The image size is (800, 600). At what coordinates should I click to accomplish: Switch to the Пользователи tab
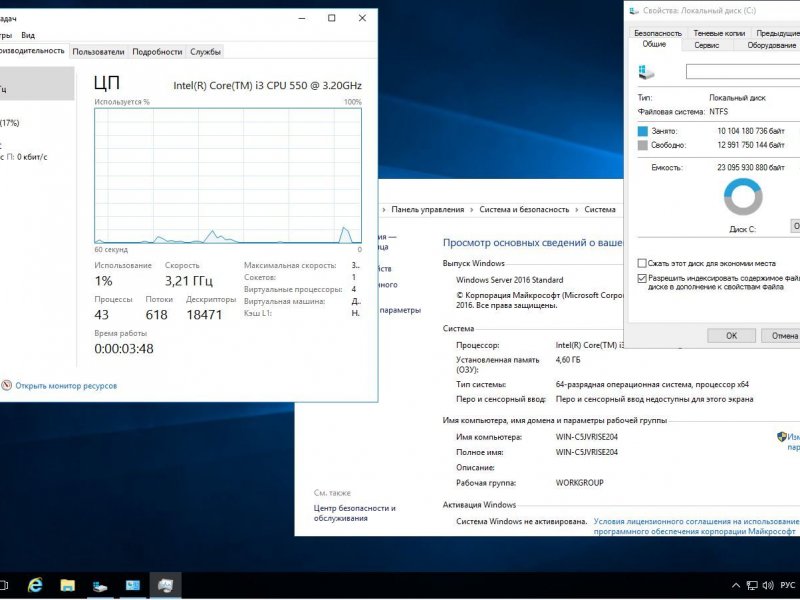point(98,52)
